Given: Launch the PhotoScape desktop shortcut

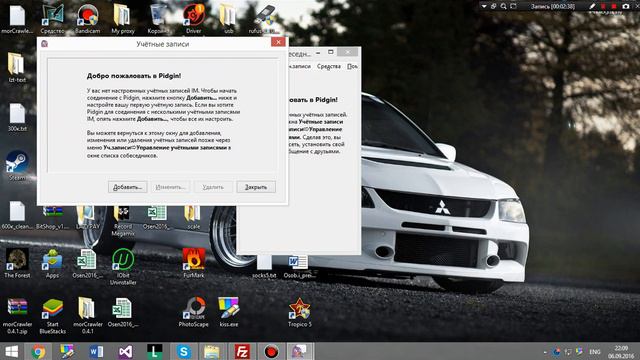Looking at the screenshot, I should (x=193, y=312).
